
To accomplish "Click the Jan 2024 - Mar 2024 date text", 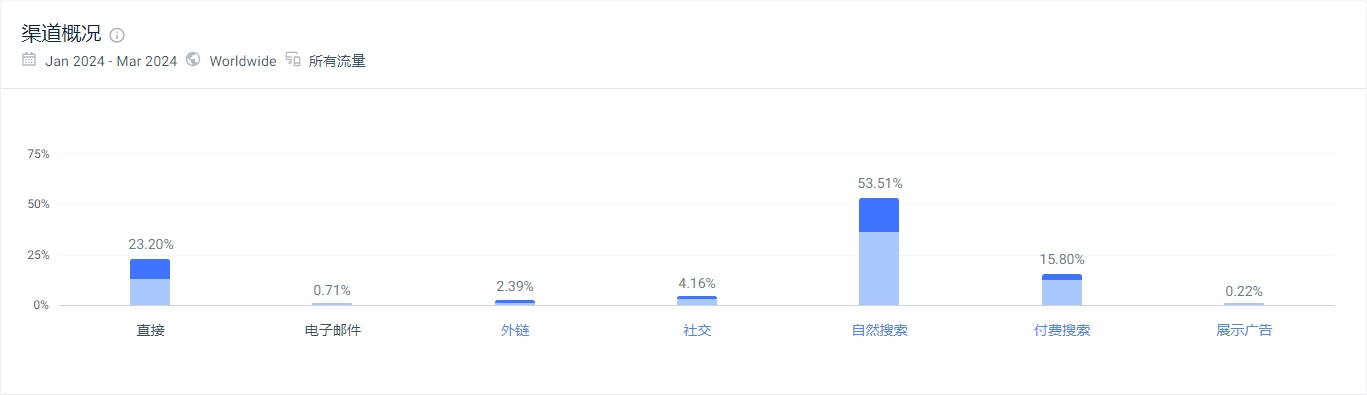I will [x=111, y=61].
